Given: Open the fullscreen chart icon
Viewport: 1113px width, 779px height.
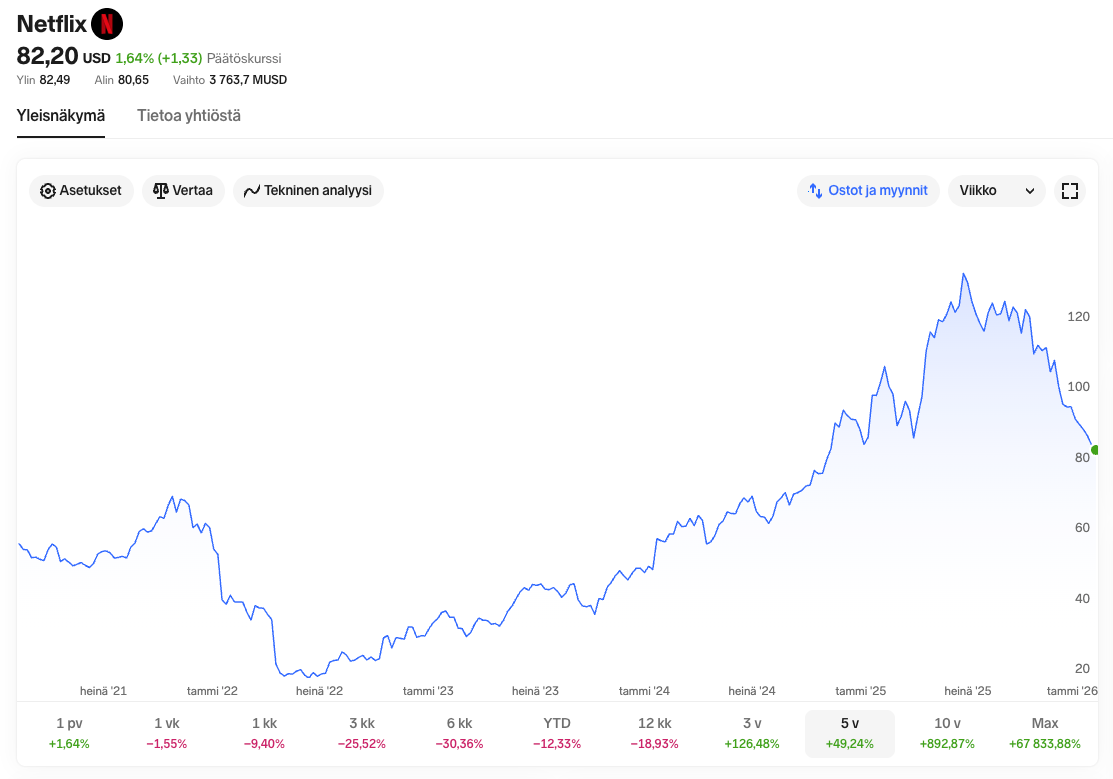Looking at the screenshot, I should coord(1070,191).
